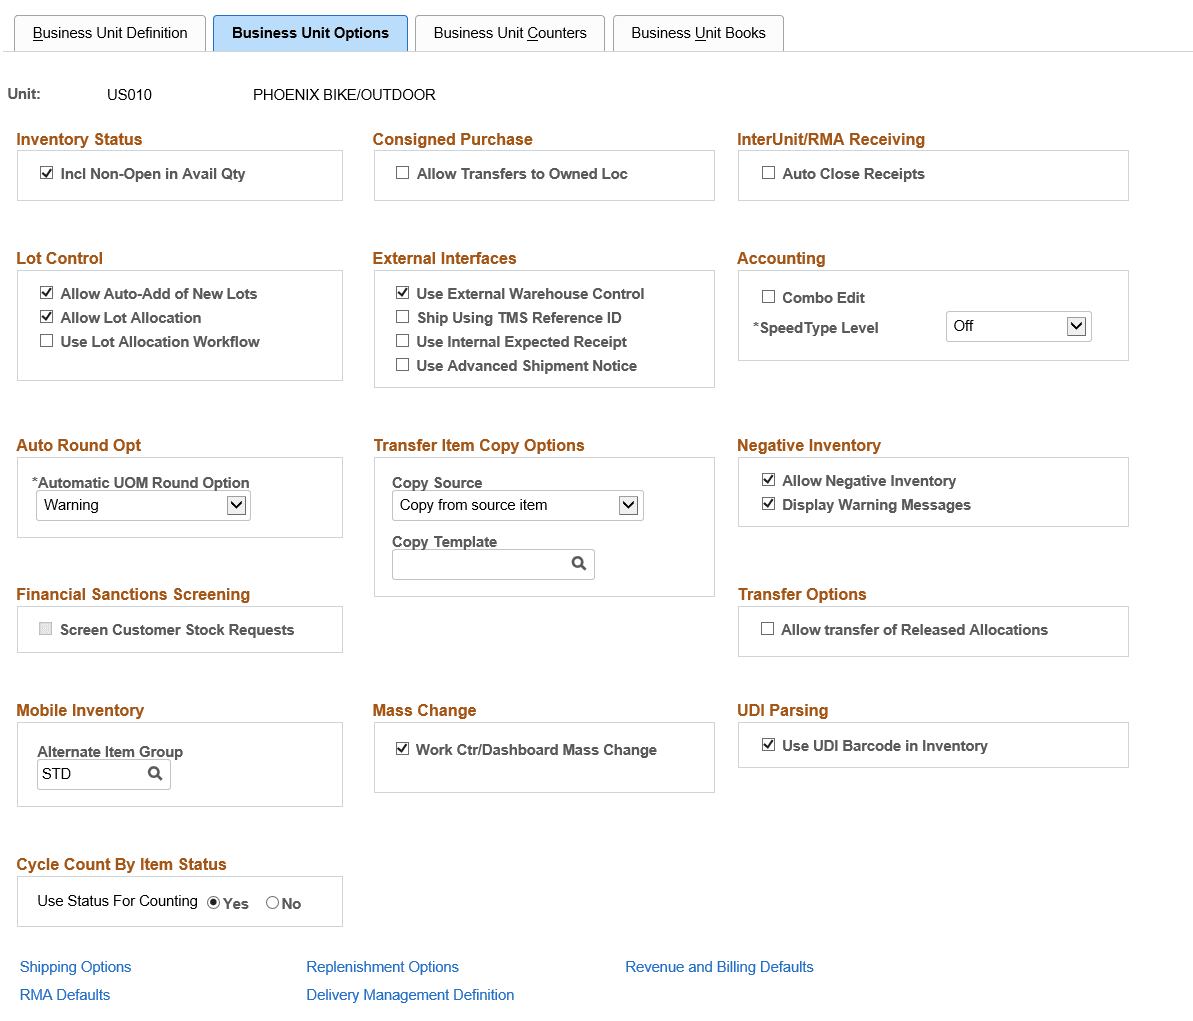Open the RMA Defaults link
The height and width of the screenshot is (1021, 1193).
coord(64,995)
